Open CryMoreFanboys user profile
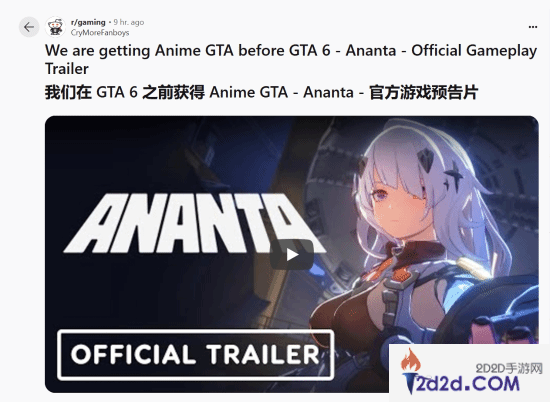Image resolution: width=550 pixels, height=402 pixels. click(100, 33)
